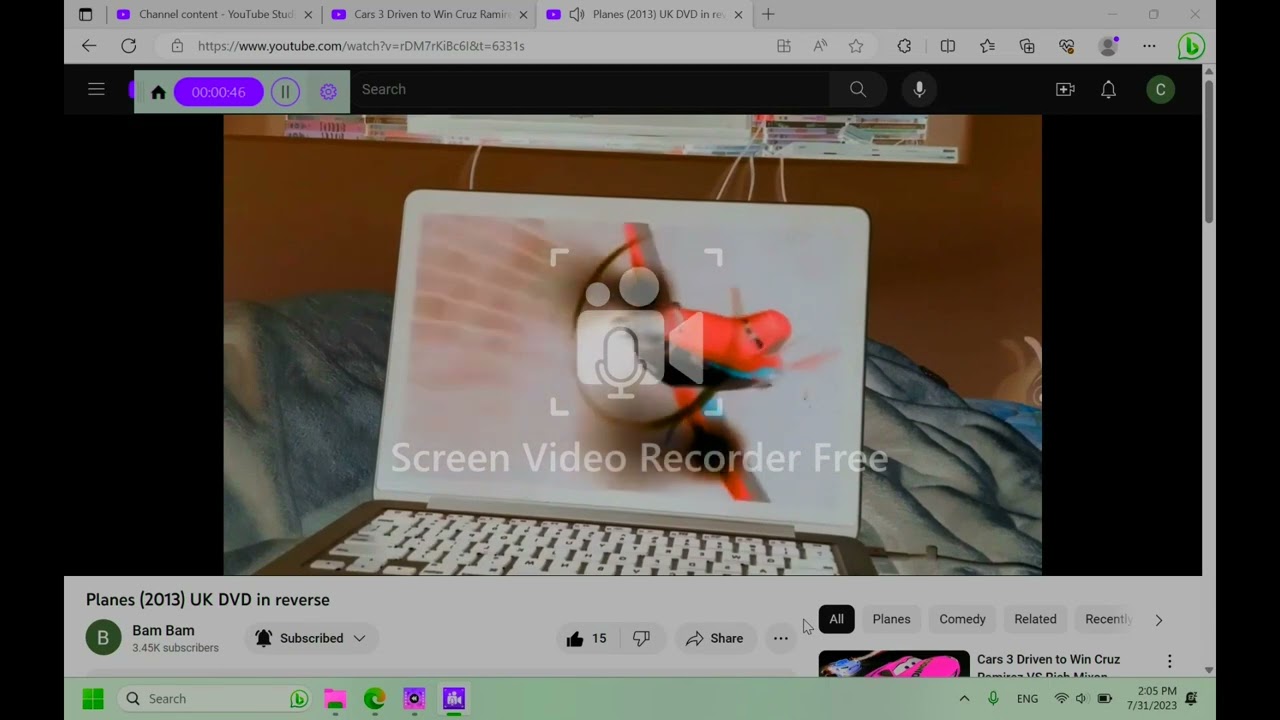Select the Planes filter chip

click(891, 619)
